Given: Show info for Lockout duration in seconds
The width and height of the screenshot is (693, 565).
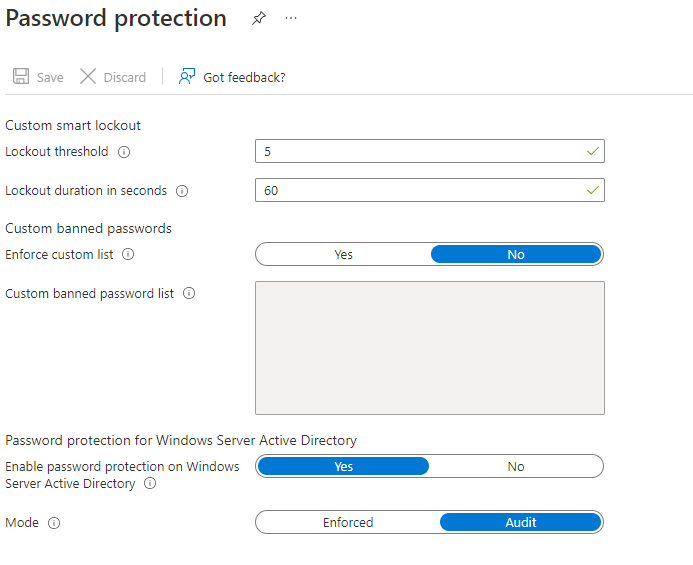Looking at the screenshot, I should tap(182, 191).
